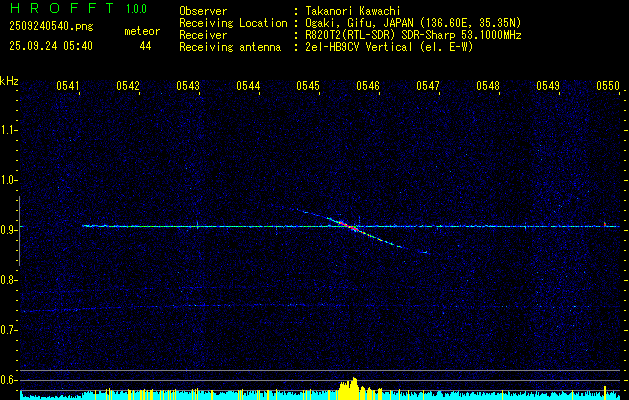The height and width of the screenshot is (400, 629).
Task: Select the 1.1 frequency axis label
Action: point(9,130)
